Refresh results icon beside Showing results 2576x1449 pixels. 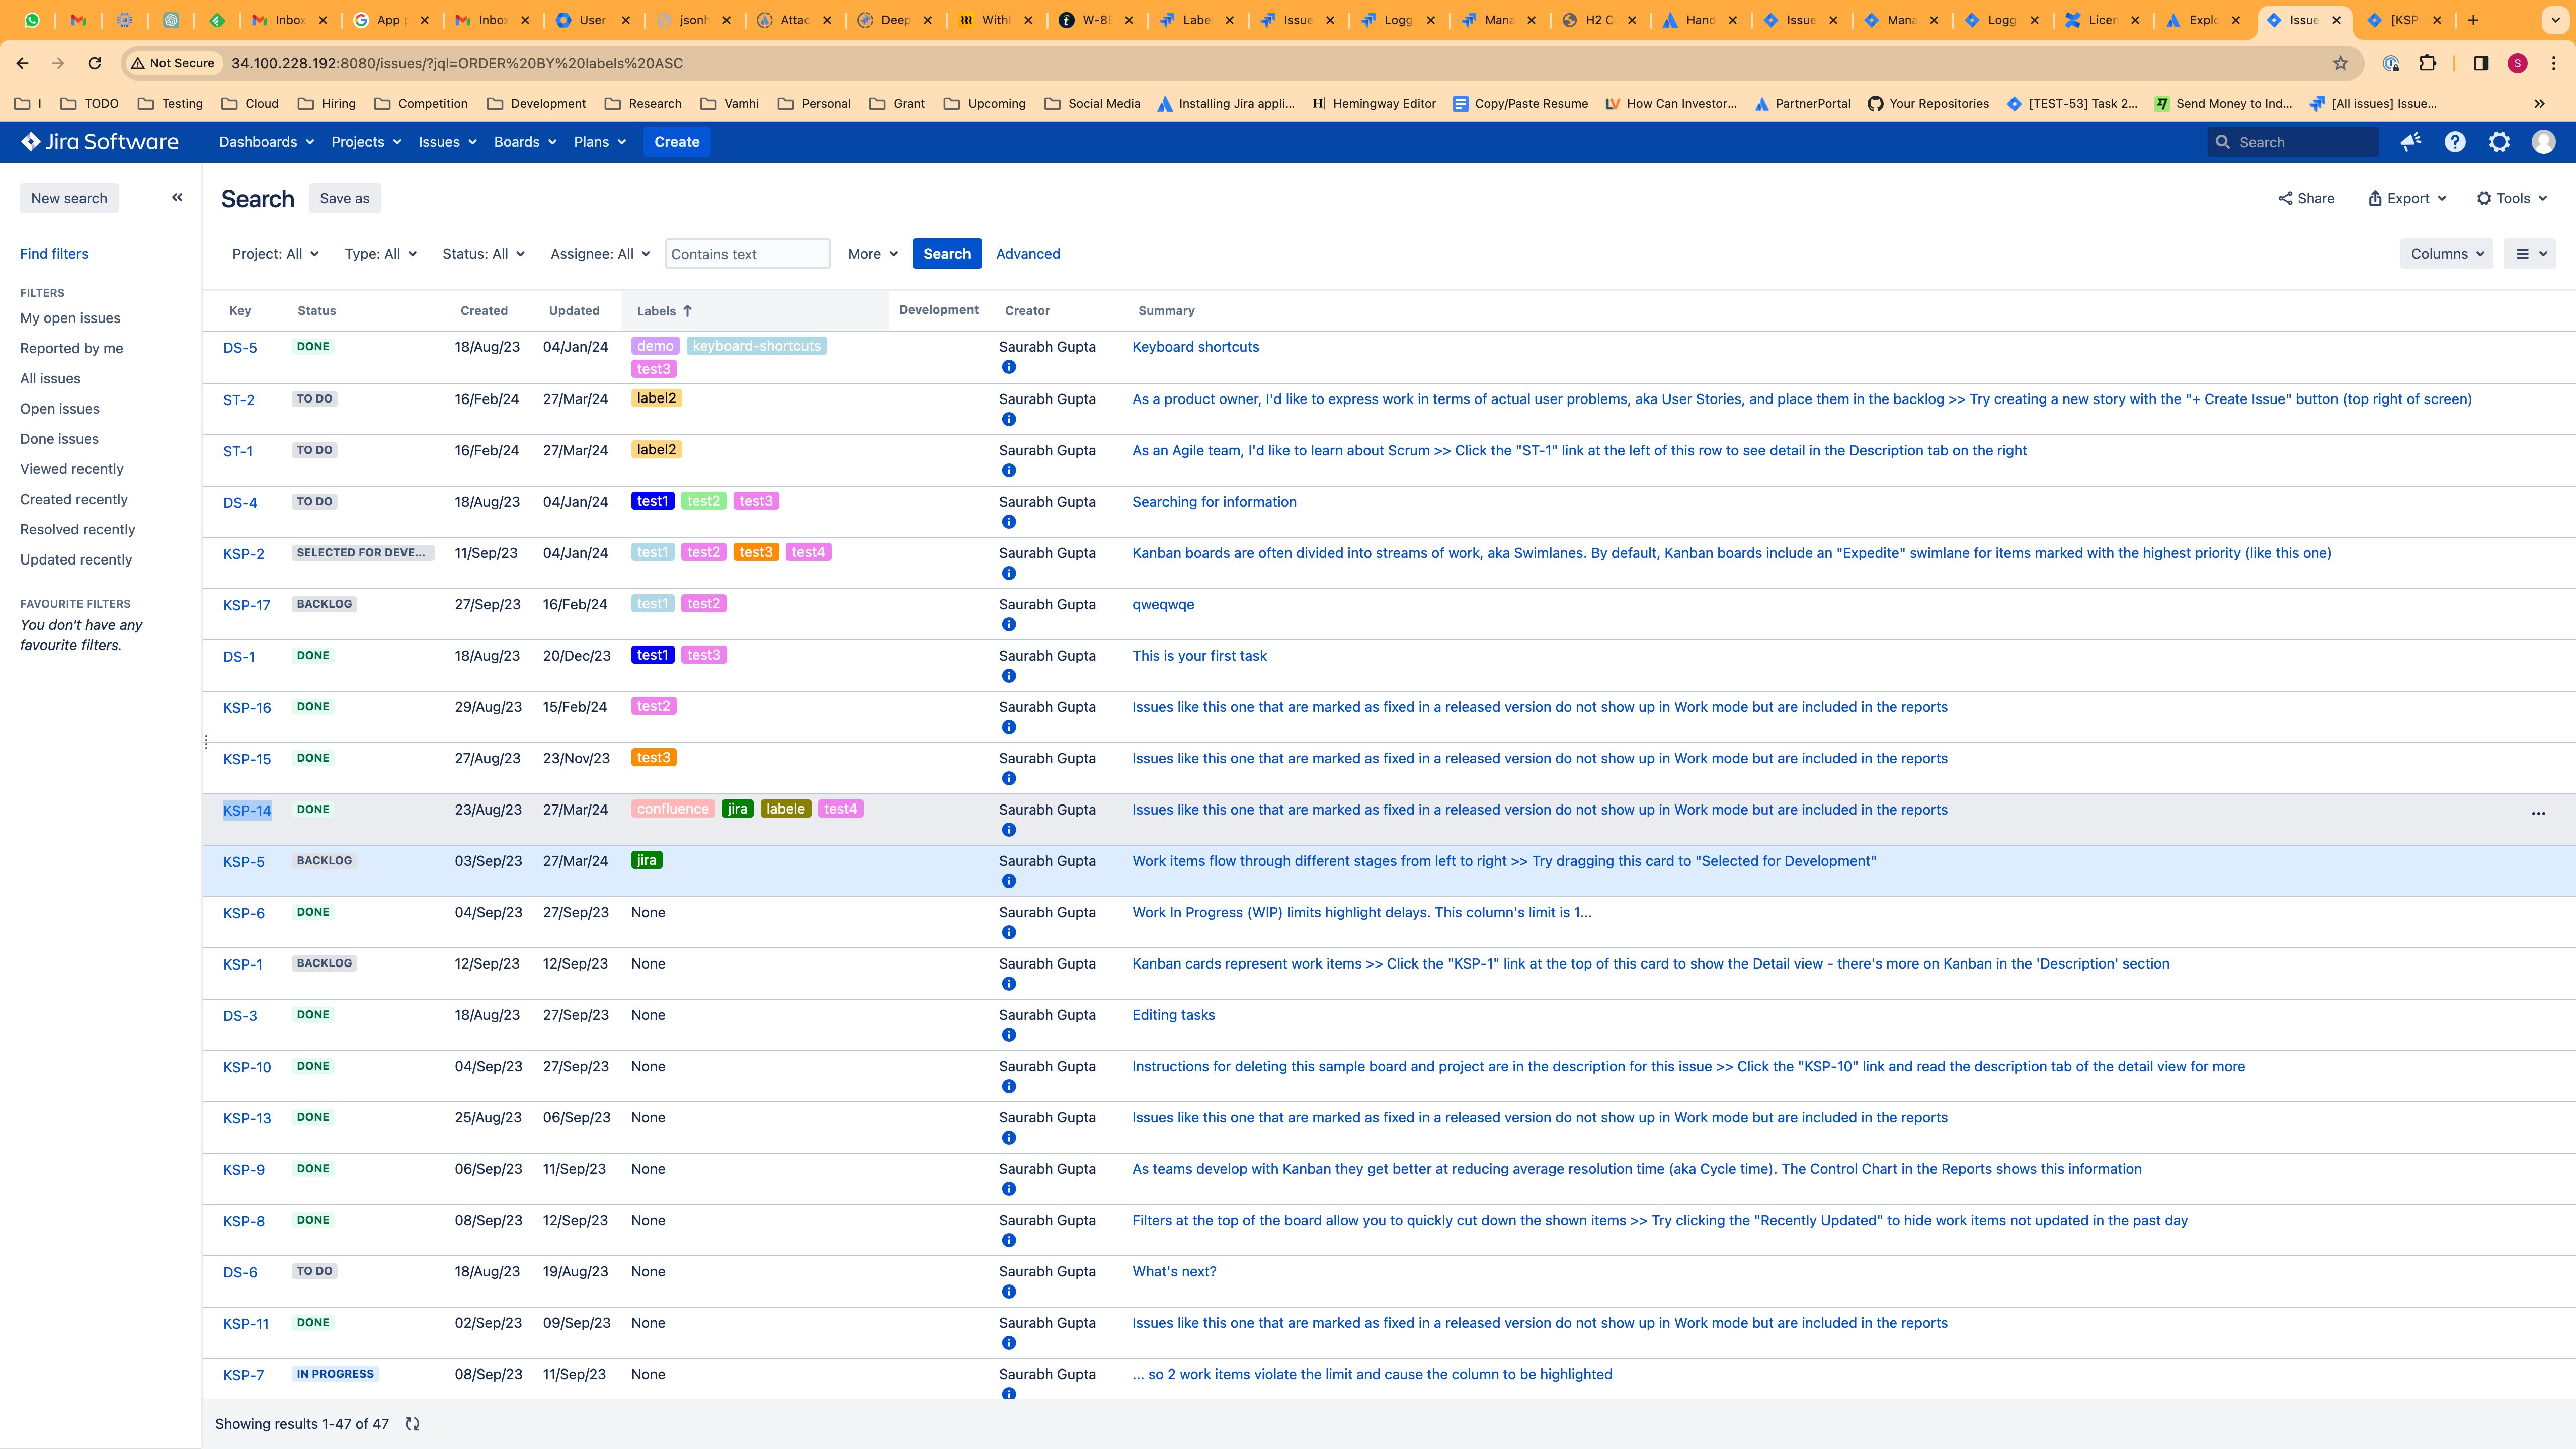[x=412, y=1424]
